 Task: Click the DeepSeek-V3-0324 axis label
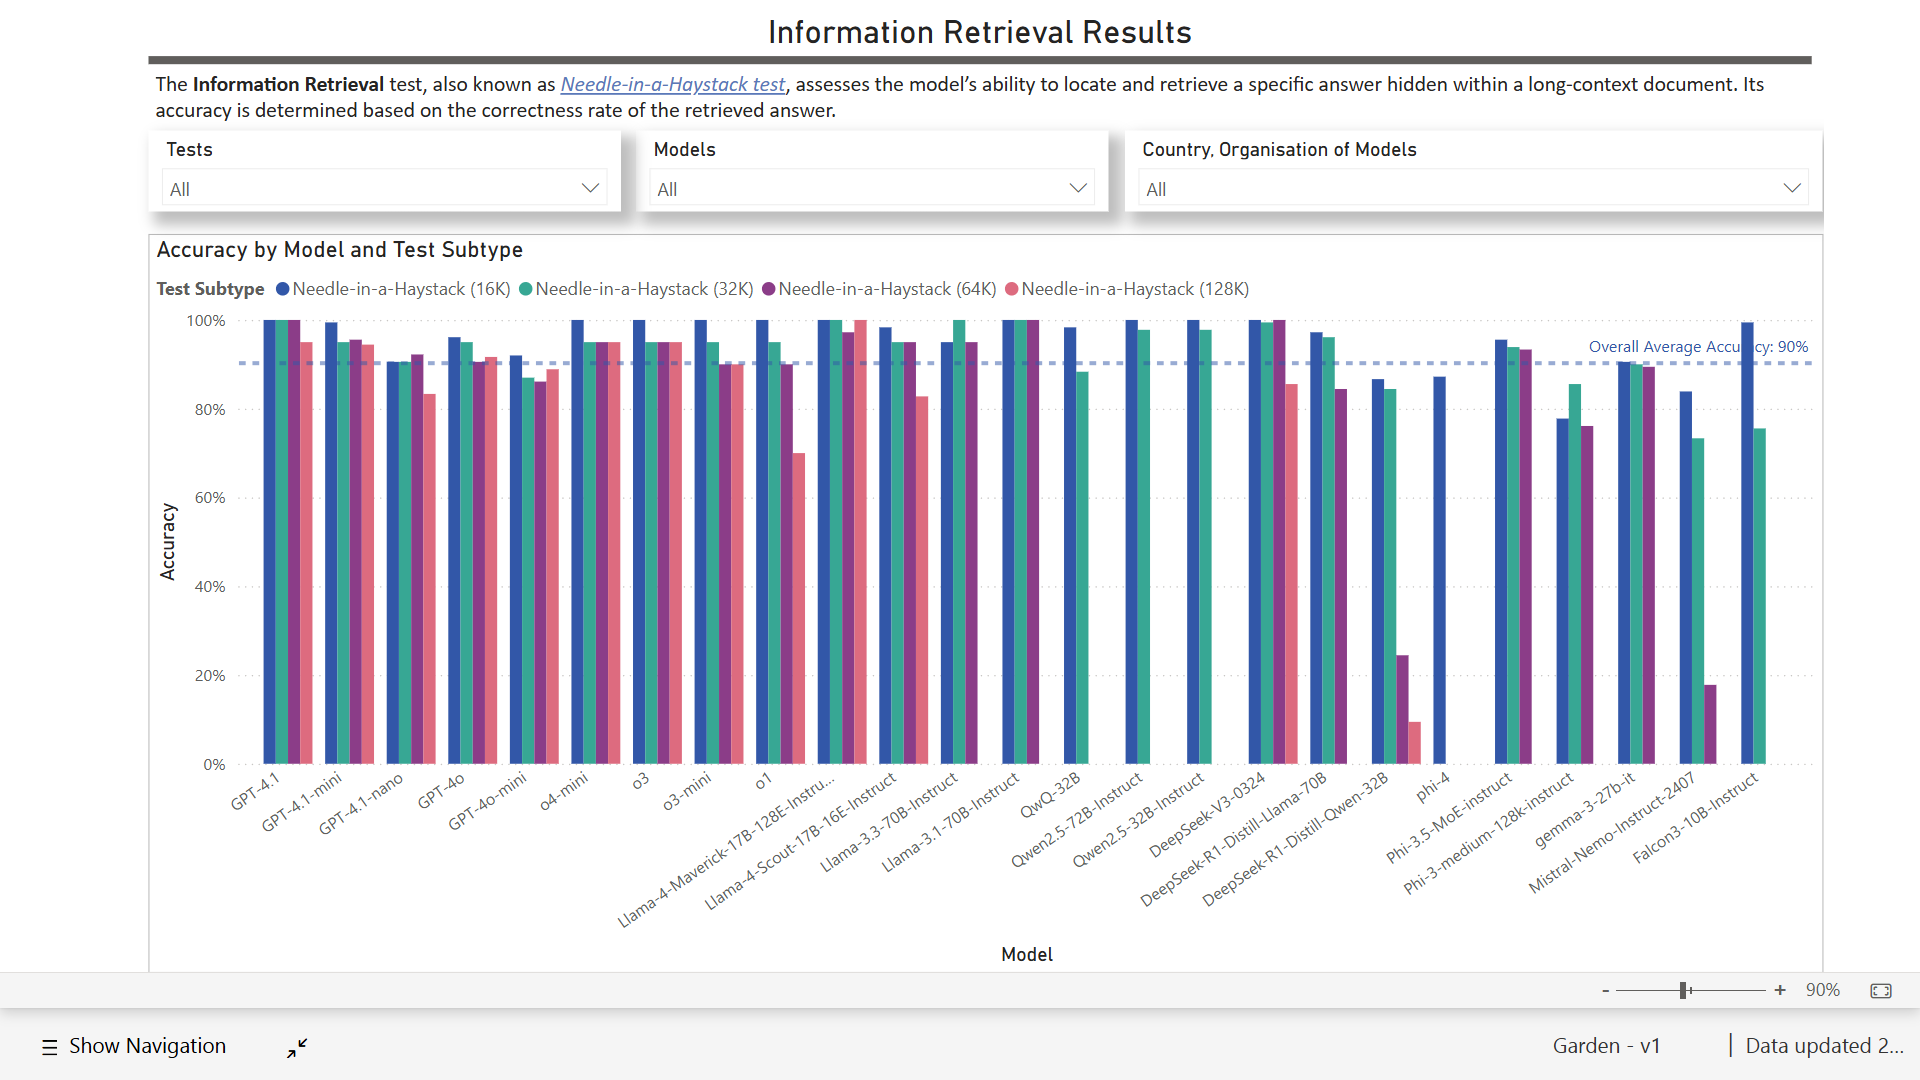(1207, 815)
